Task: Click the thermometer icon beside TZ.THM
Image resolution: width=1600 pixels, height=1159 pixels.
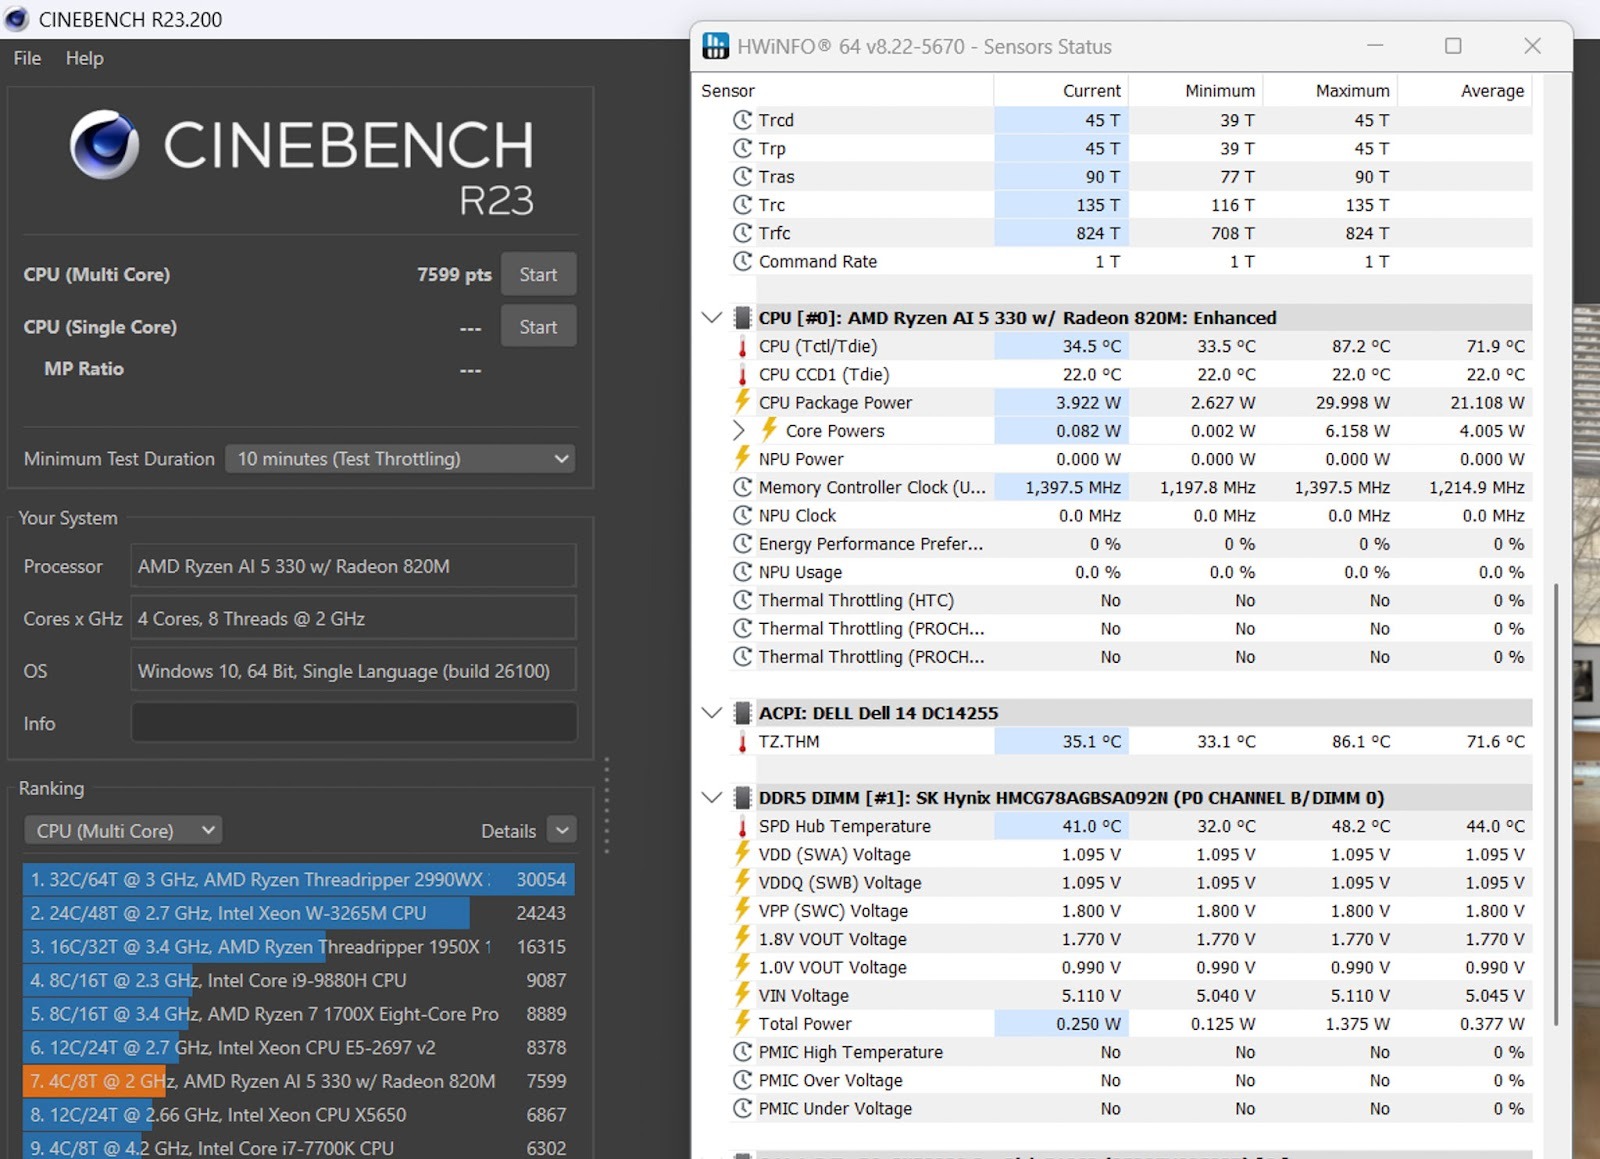Action: [x=742, y=742]
